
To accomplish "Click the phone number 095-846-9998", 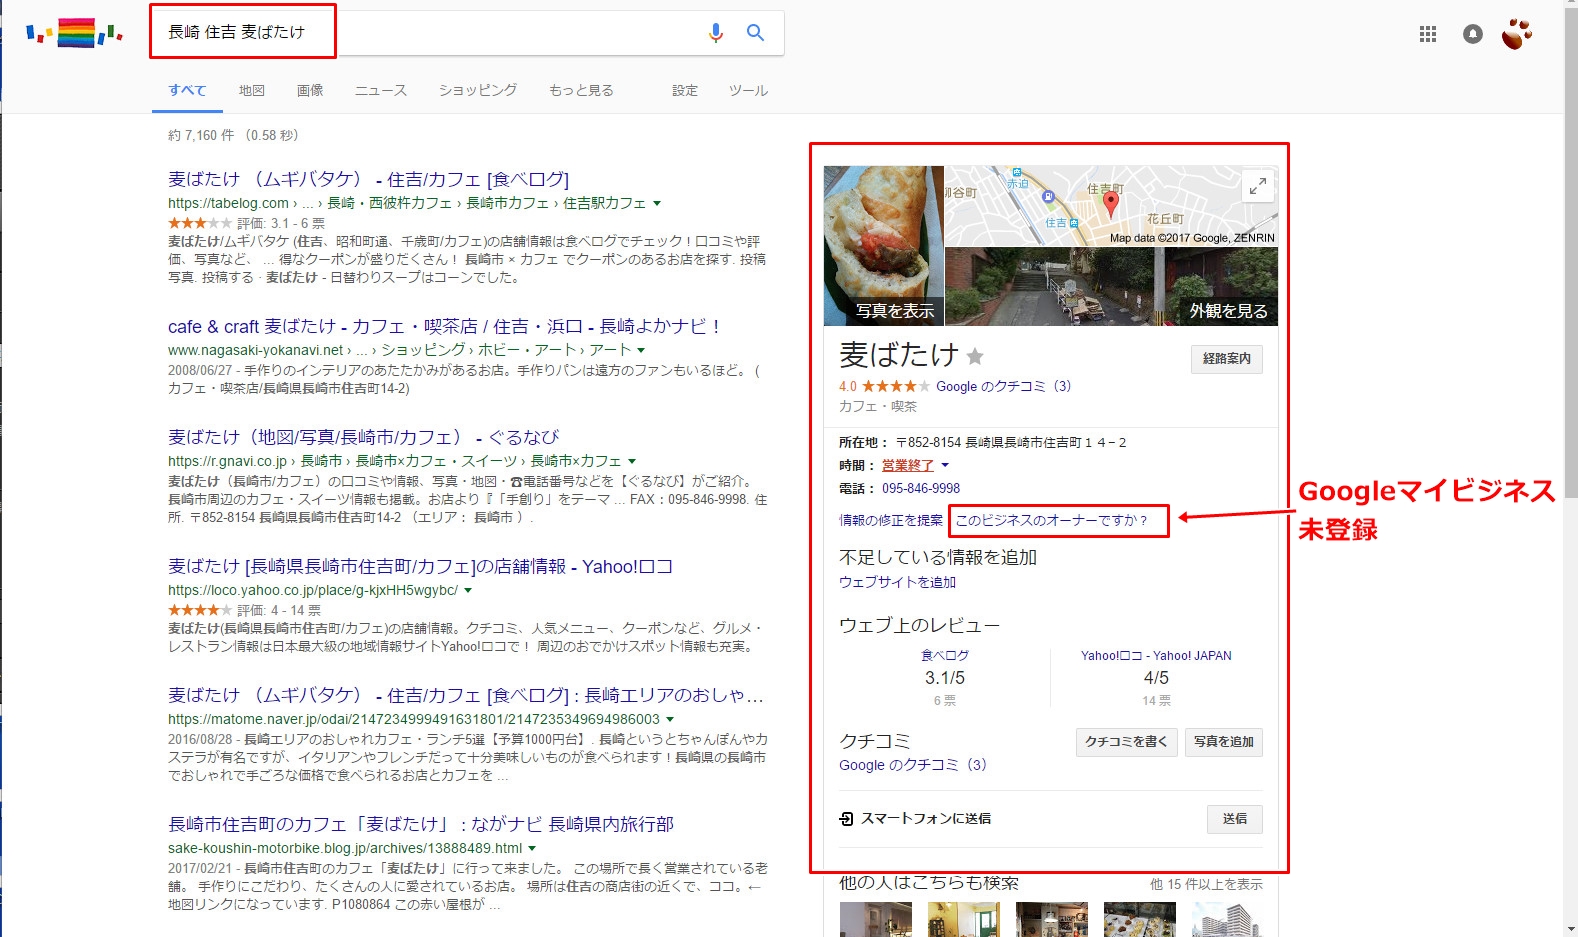I will 921,488.
